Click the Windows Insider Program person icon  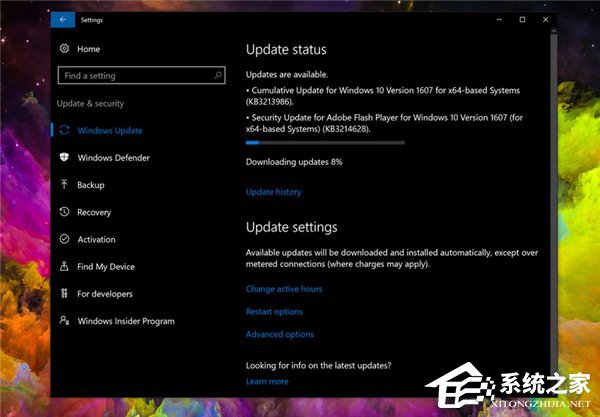[x=64, y=320]
